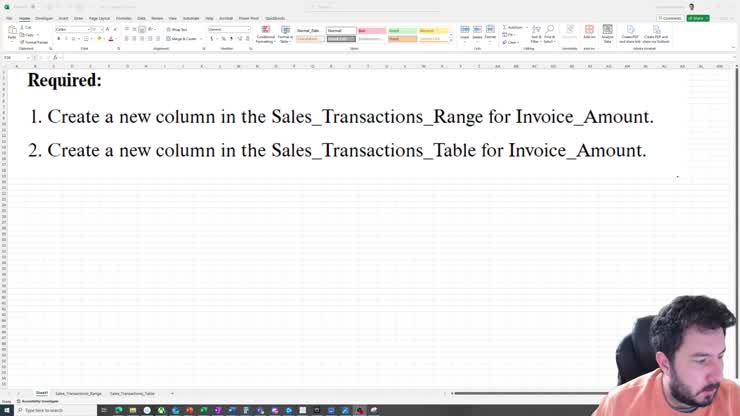Open the Page Layout ribbon tab
Image resolution: width=740 pixels, height=416 pixels.
pos(99,18)
